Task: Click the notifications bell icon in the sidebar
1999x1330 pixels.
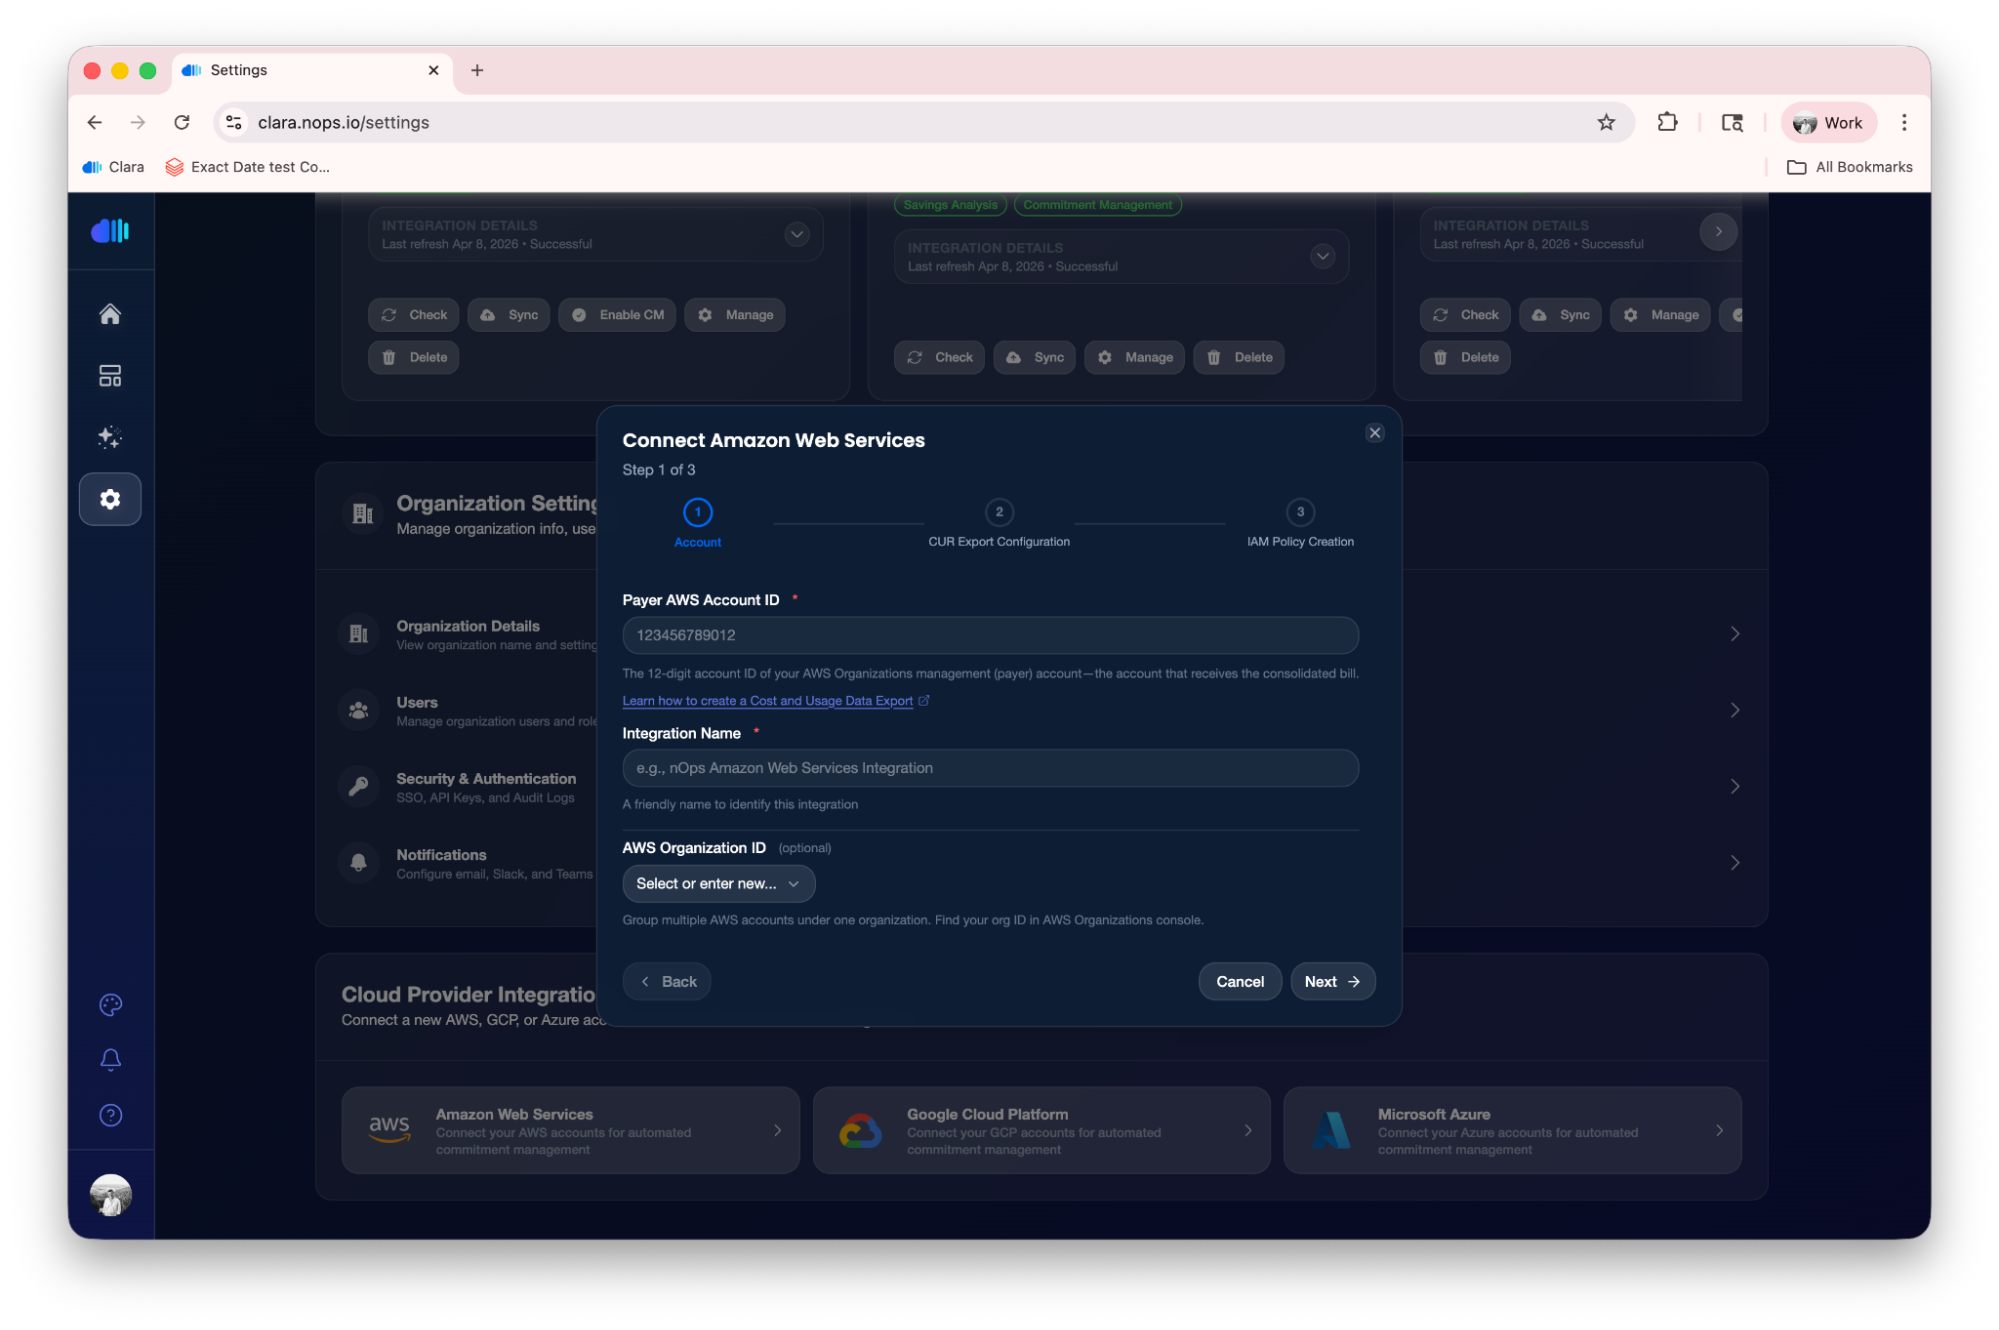Action: (x=110, y=1060)
